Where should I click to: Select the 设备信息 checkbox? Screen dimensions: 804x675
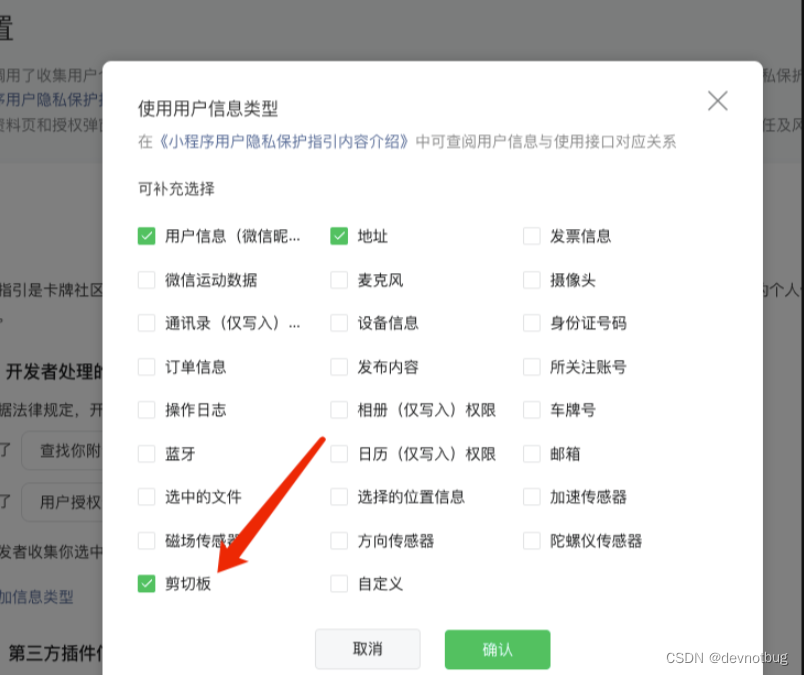pos(339,323)
